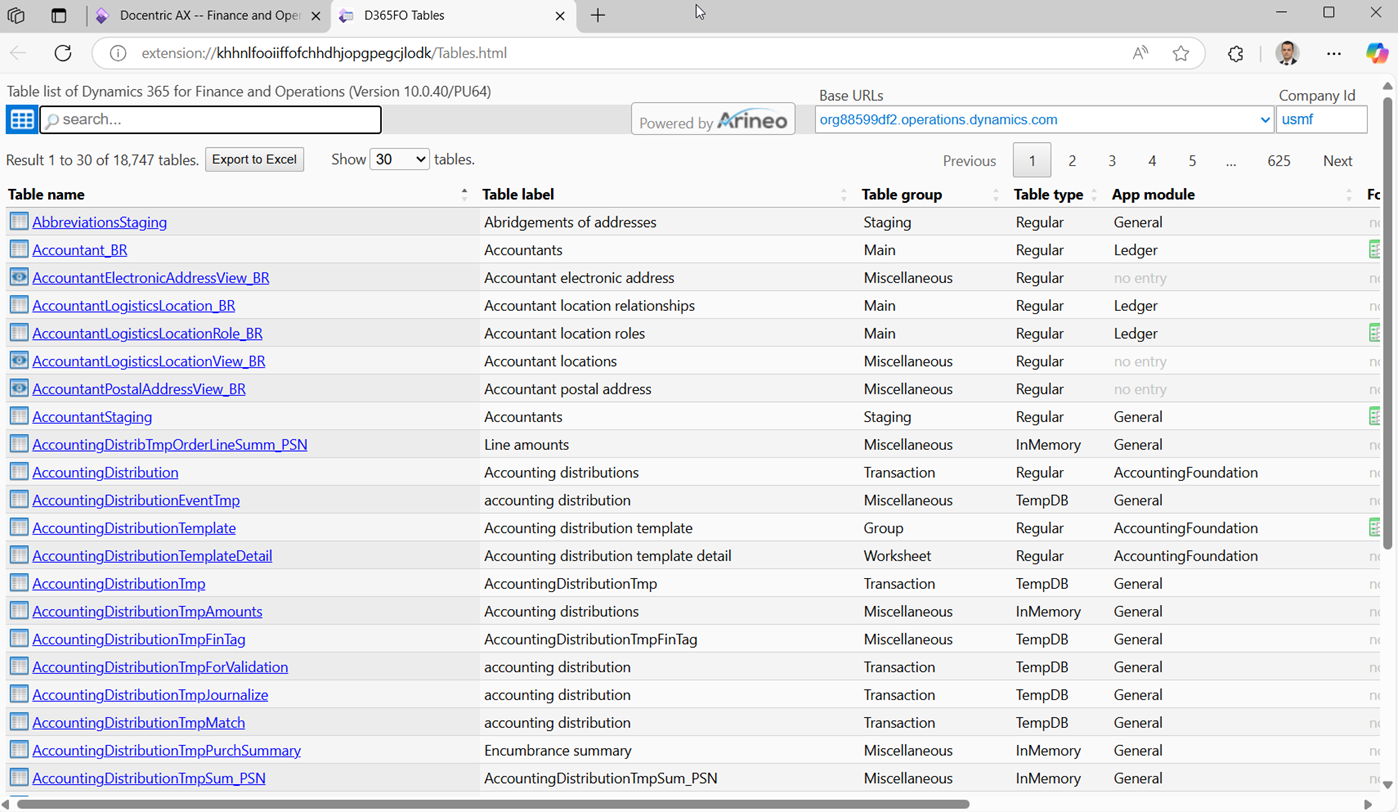The width and height of the screenshot is (1398, 812).
Task: Jump to page 625 of results
Action: 1279,161
